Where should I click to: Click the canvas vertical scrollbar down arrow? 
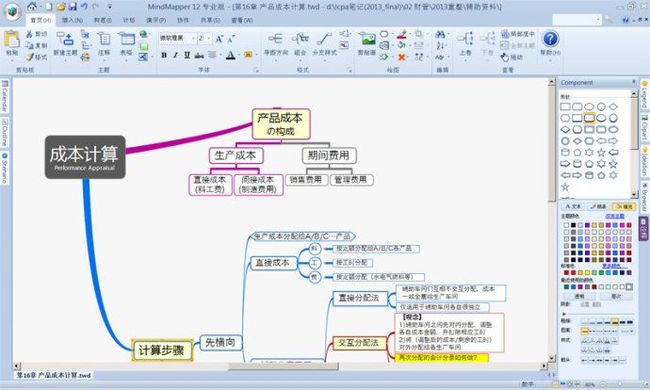(x=551, y=358)
